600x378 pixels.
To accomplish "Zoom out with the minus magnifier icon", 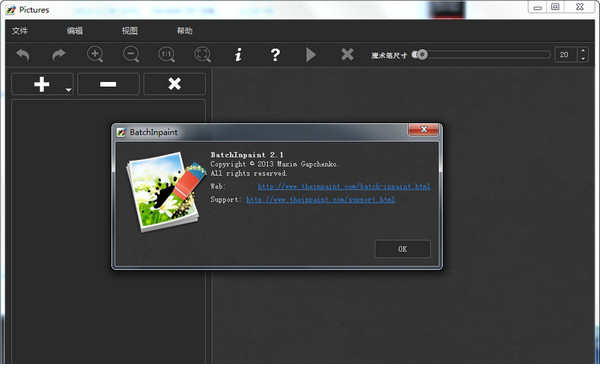I will coord(131,54).
